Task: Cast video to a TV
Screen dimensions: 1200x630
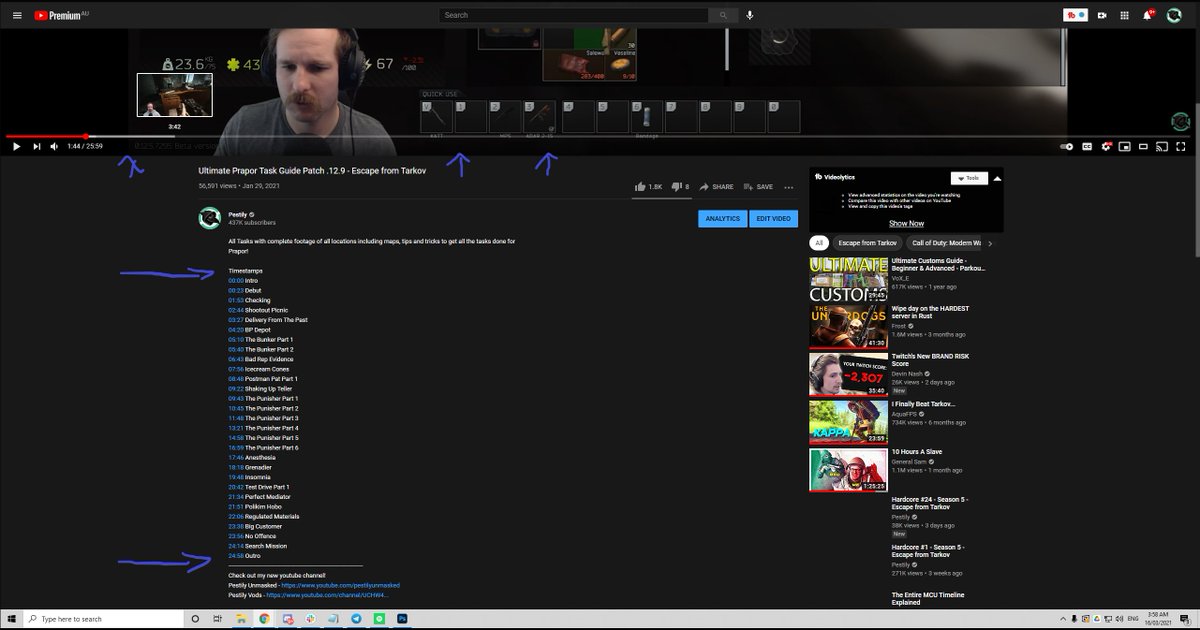Action: coord(1163,146)
